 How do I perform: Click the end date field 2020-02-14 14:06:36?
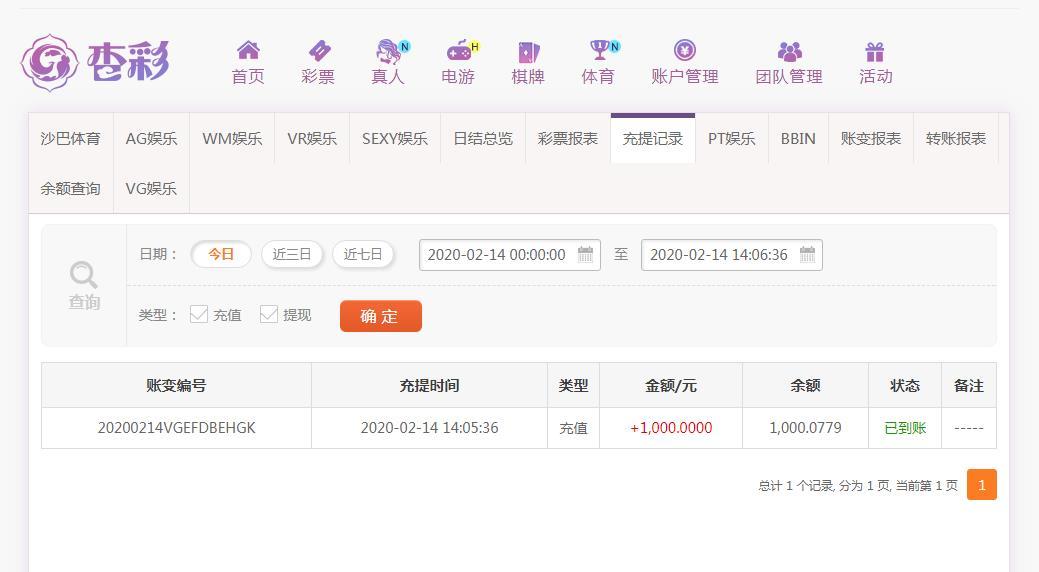(732, 255)
